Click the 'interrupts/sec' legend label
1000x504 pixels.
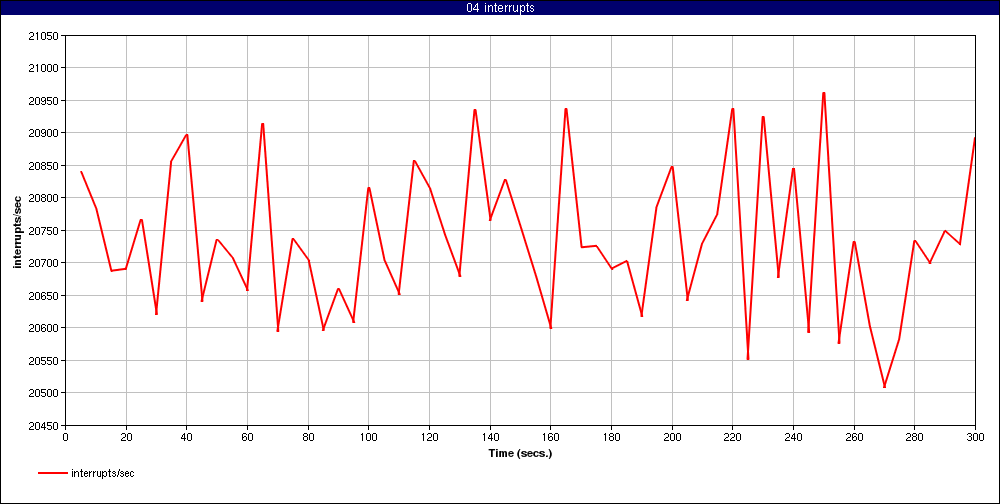103,473
